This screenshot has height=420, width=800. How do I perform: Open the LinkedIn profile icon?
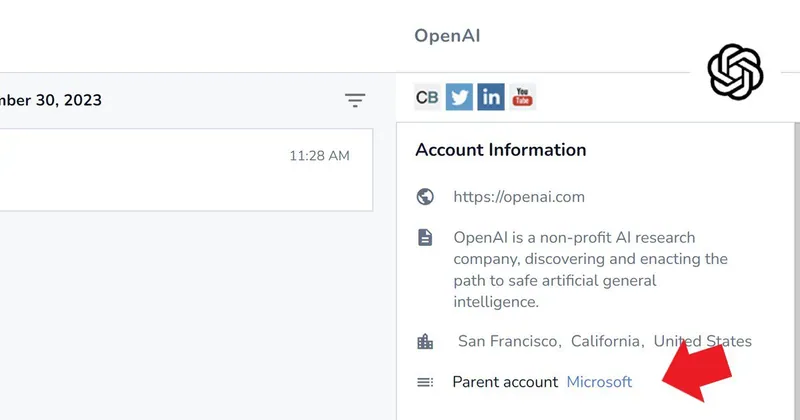(491, 97)
